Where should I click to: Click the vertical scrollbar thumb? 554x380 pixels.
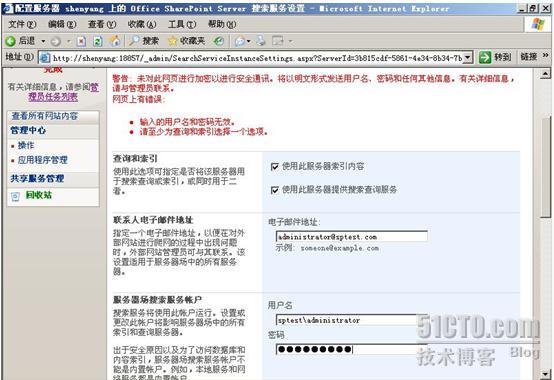click(546, 166)
